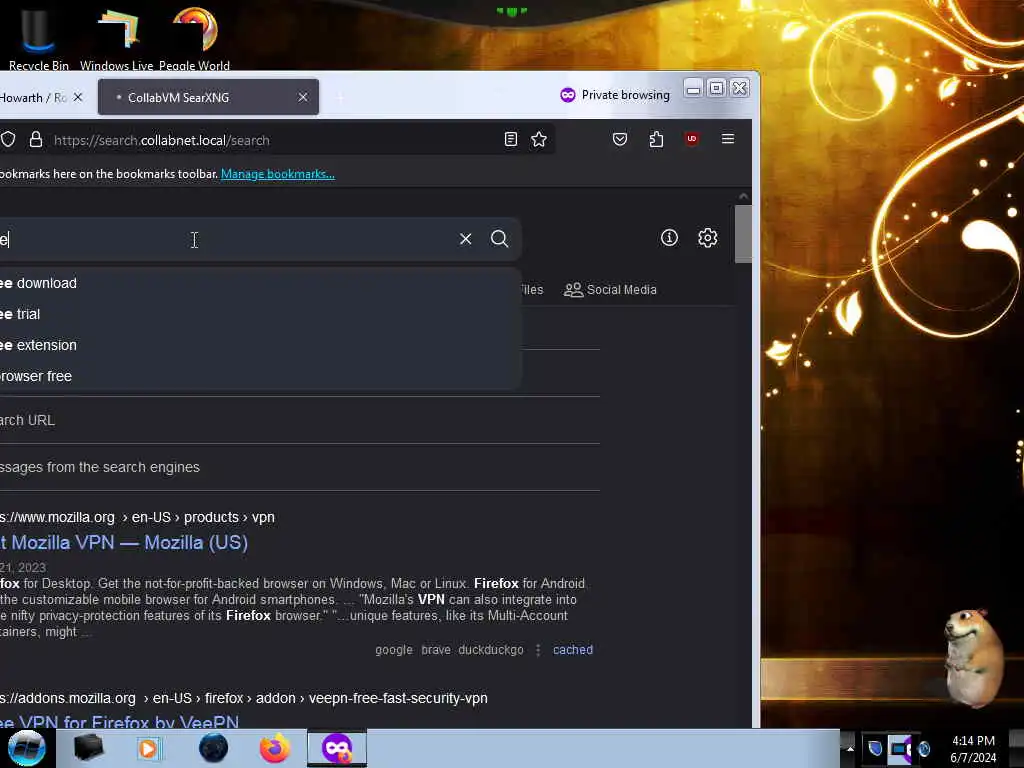The height and width of the screenshot is (768, 1024).
Task: Submit search with magnifier icon
Action: tap(500, 239)
